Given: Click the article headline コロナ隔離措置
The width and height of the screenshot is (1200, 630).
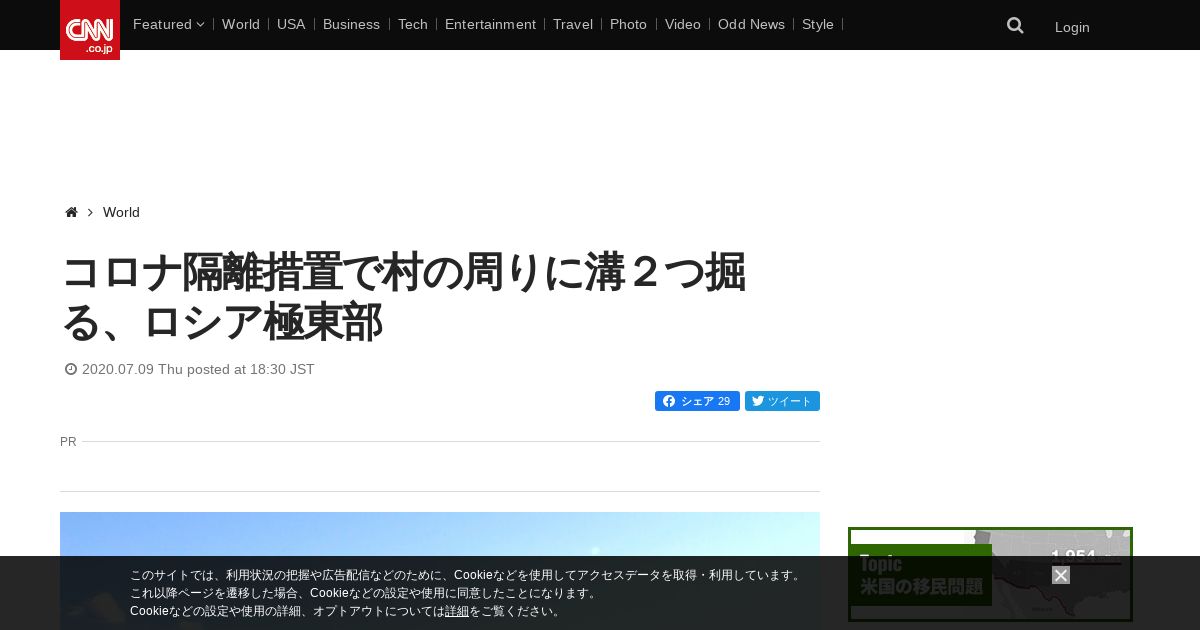Looking at the screenshot, I should (x=404, y=298).
